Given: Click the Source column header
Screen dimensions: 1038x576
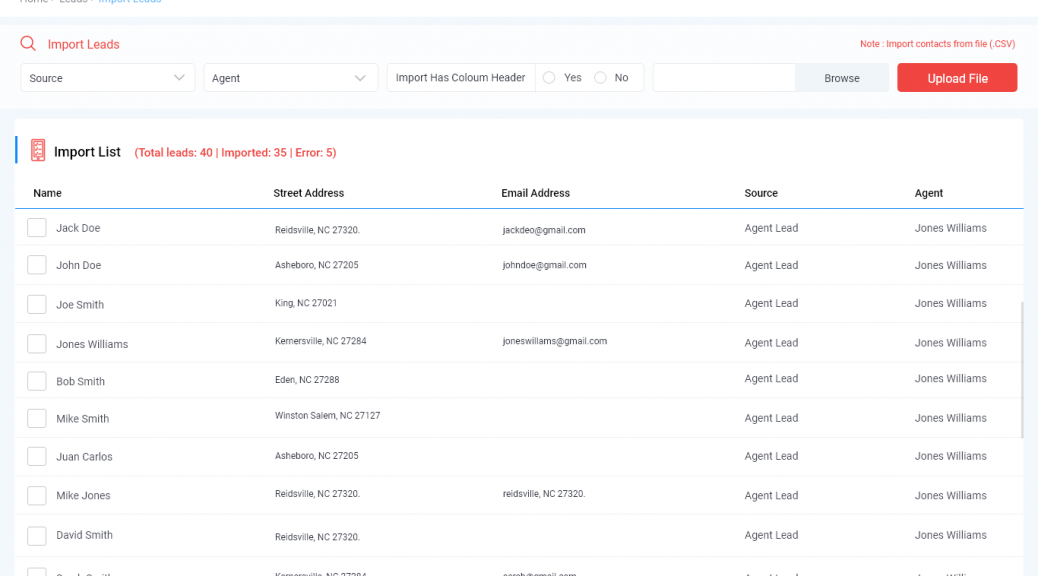Looking at the screenshot, I should [x=761, y=193].
